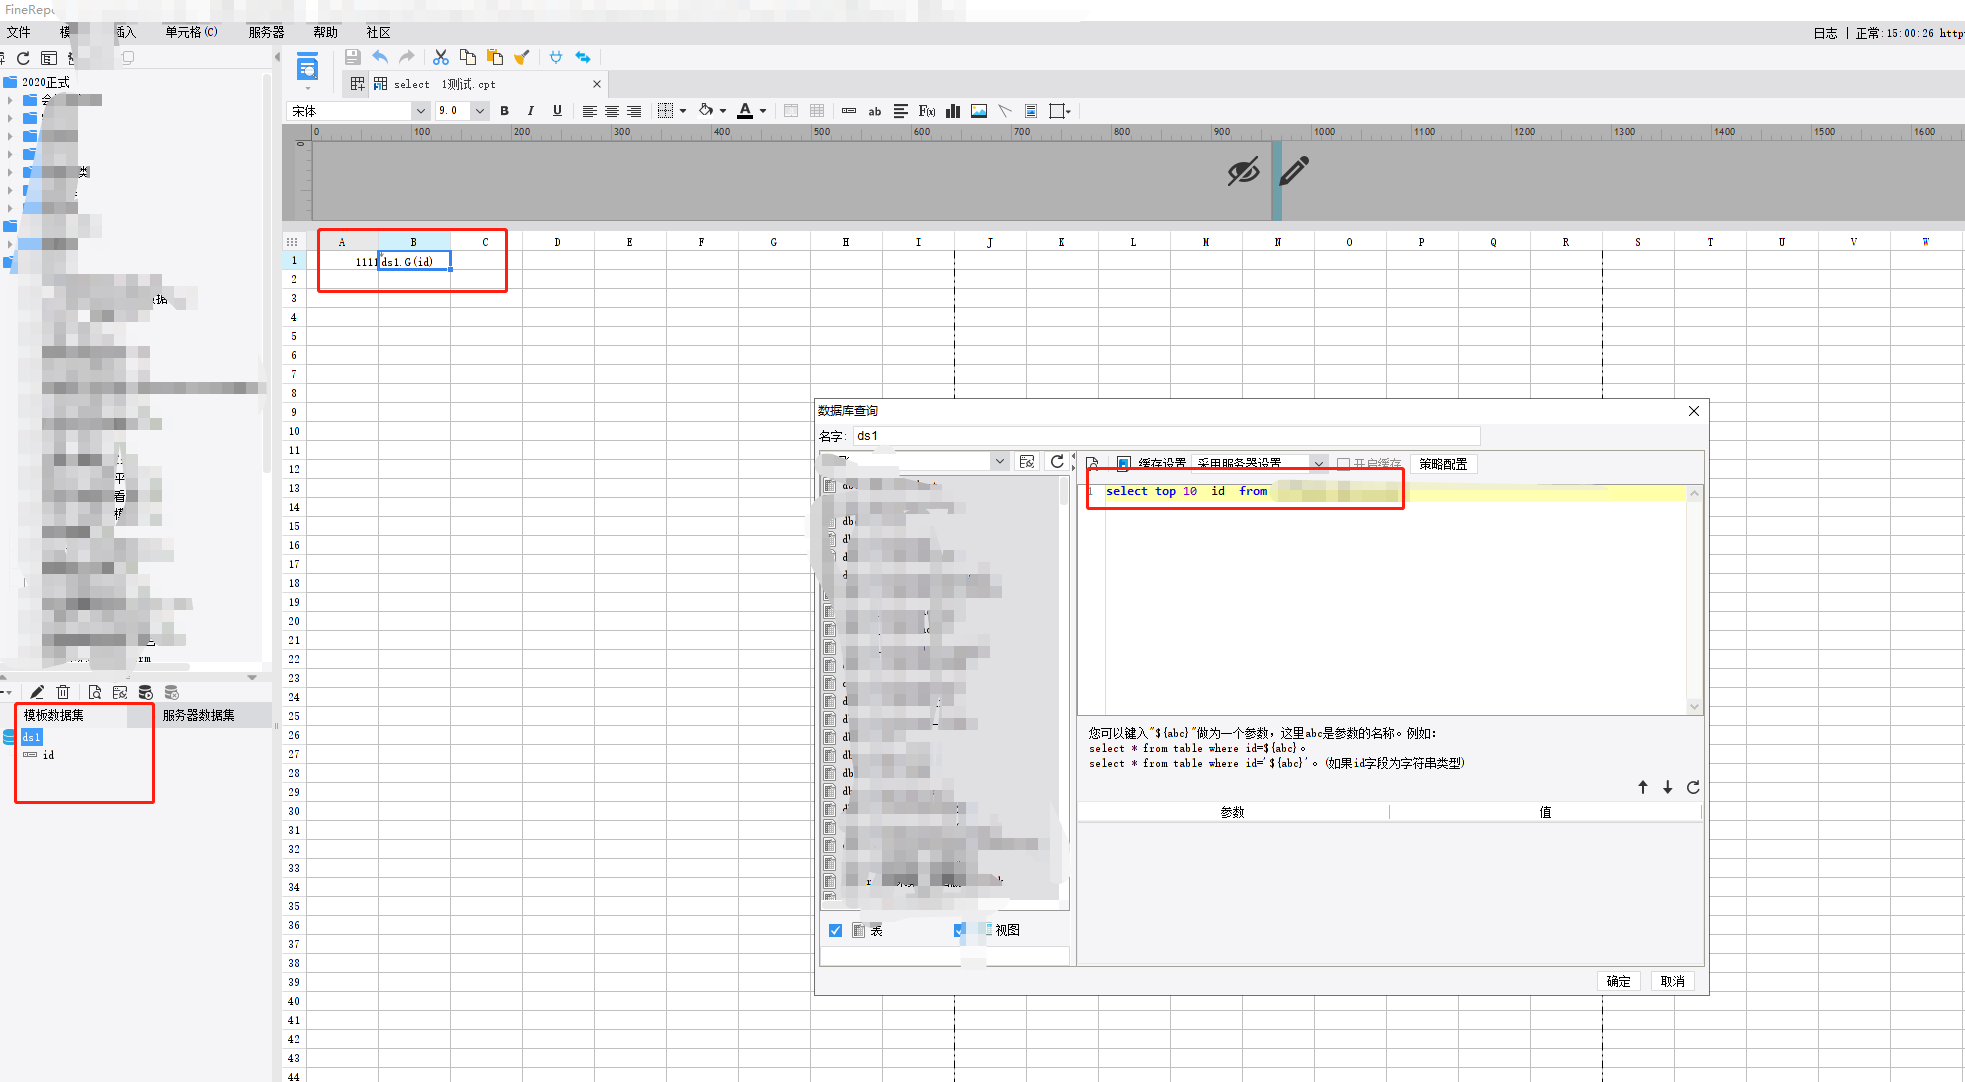This screenshot has width=1965, height=1082.
Task: Switch to the 服务器数据集 tab
Action: 199,715
